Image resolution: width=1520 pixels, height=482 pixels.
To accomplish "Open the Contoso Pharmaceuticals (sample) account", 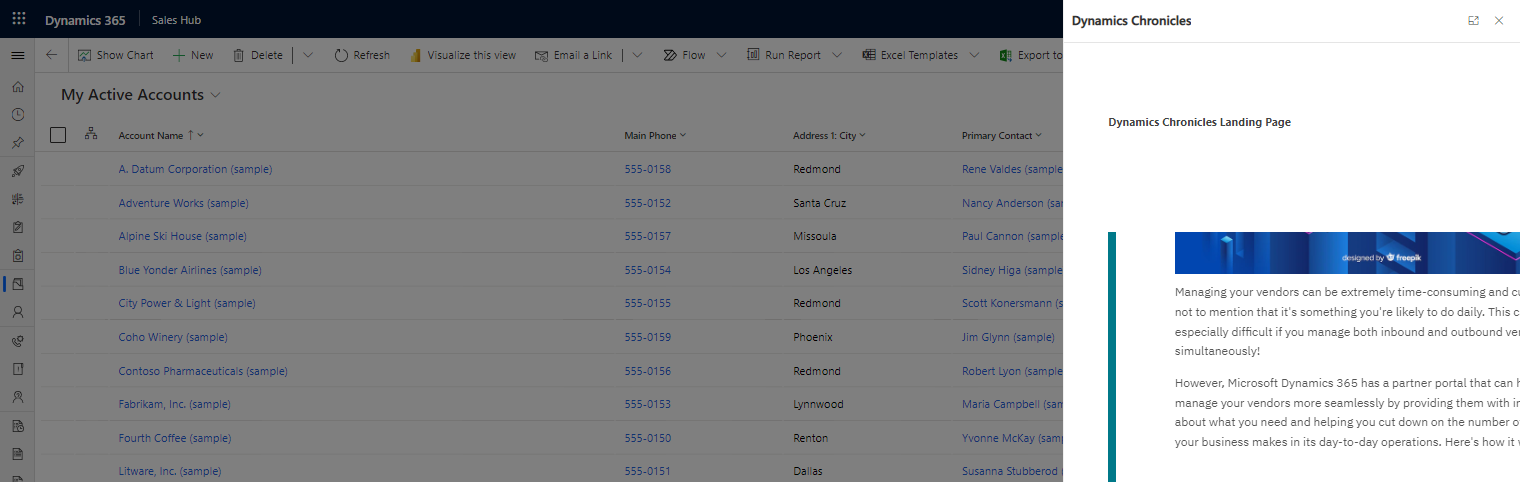I will pos(203,371).
